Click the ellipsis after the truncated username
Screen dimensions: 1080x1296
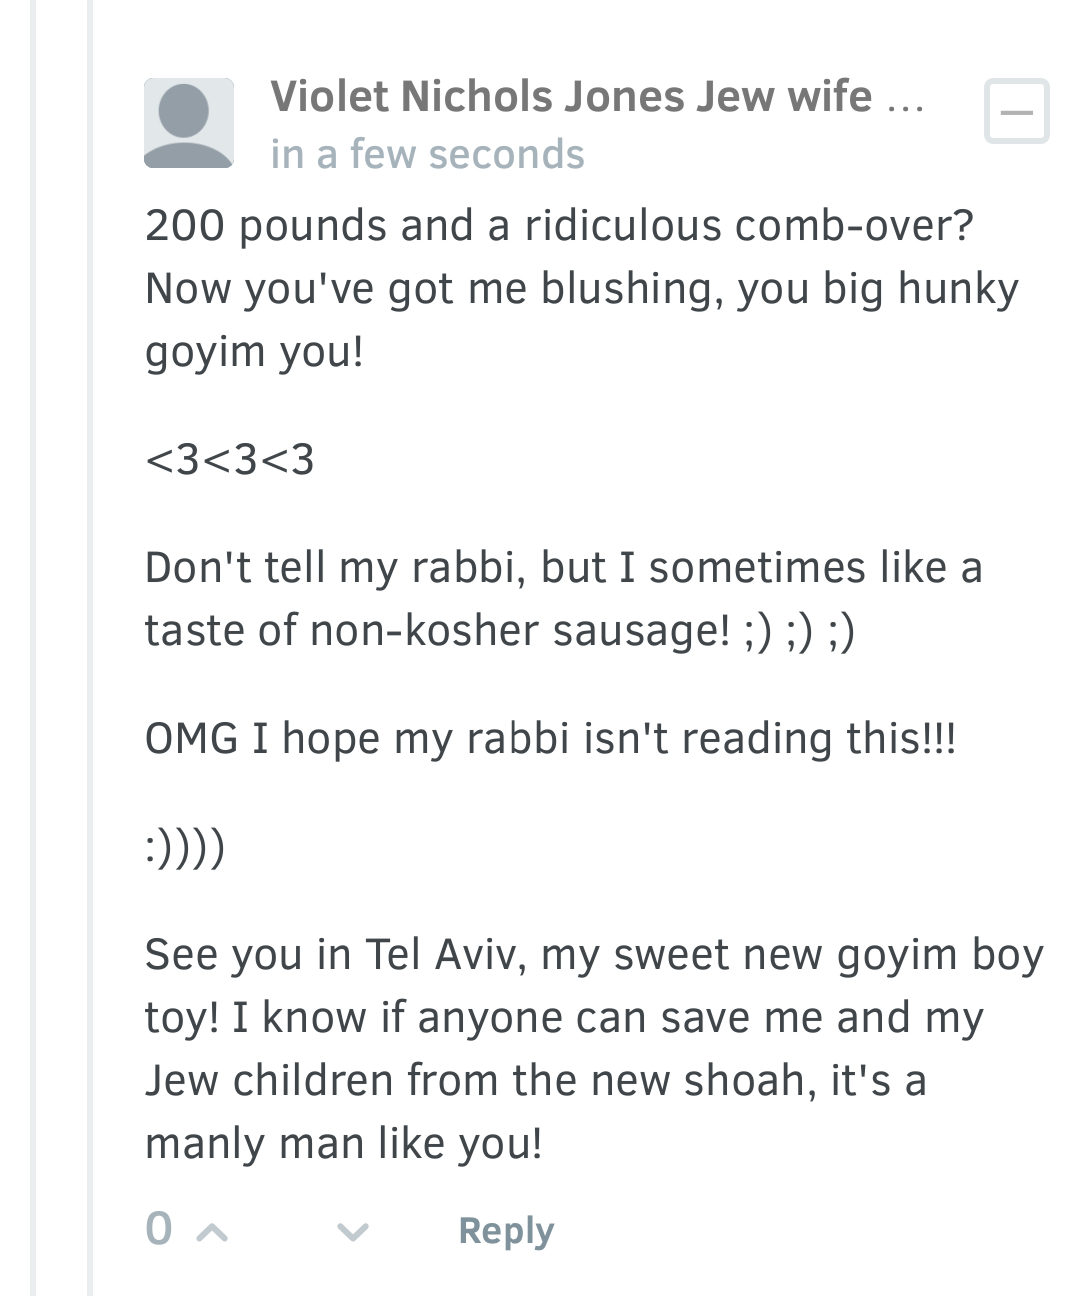click(905, 100)
